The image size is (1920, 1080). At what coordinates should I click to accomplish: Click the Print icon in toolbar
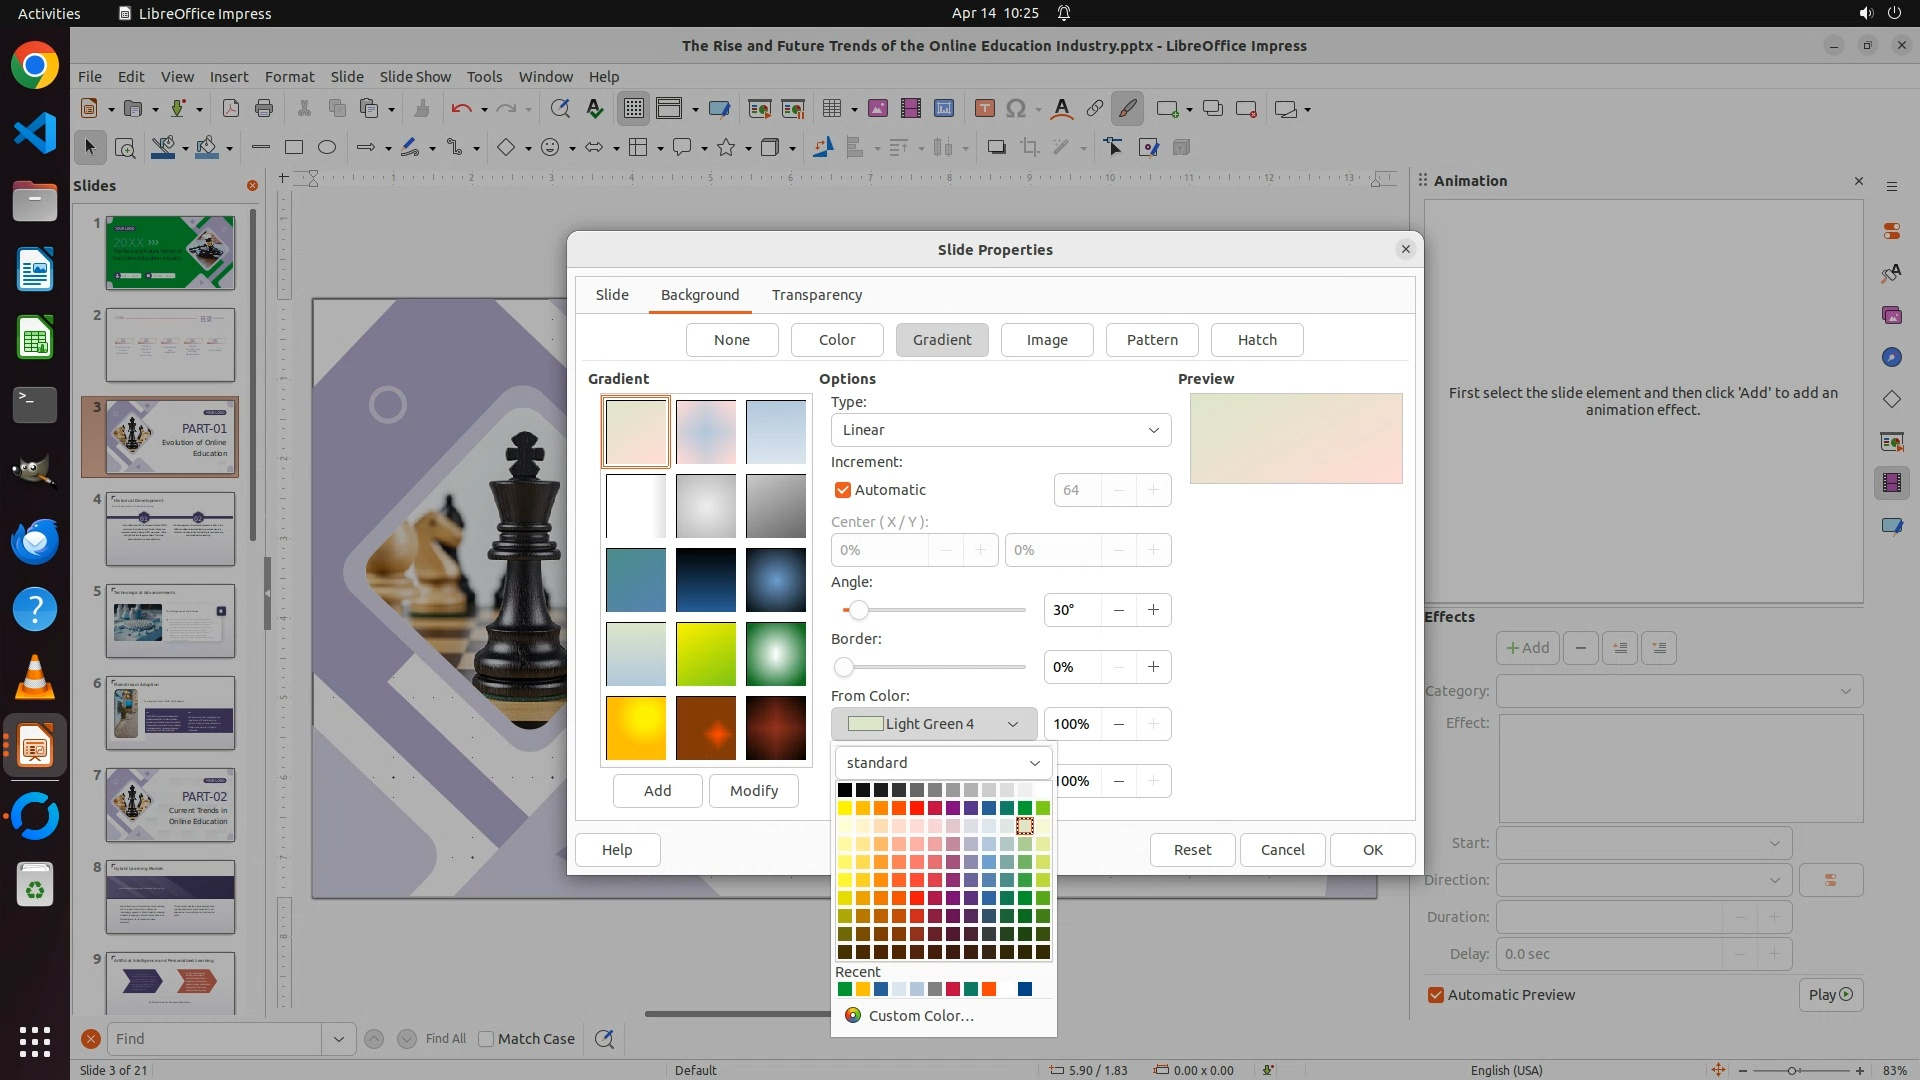[x=264, y=109]
